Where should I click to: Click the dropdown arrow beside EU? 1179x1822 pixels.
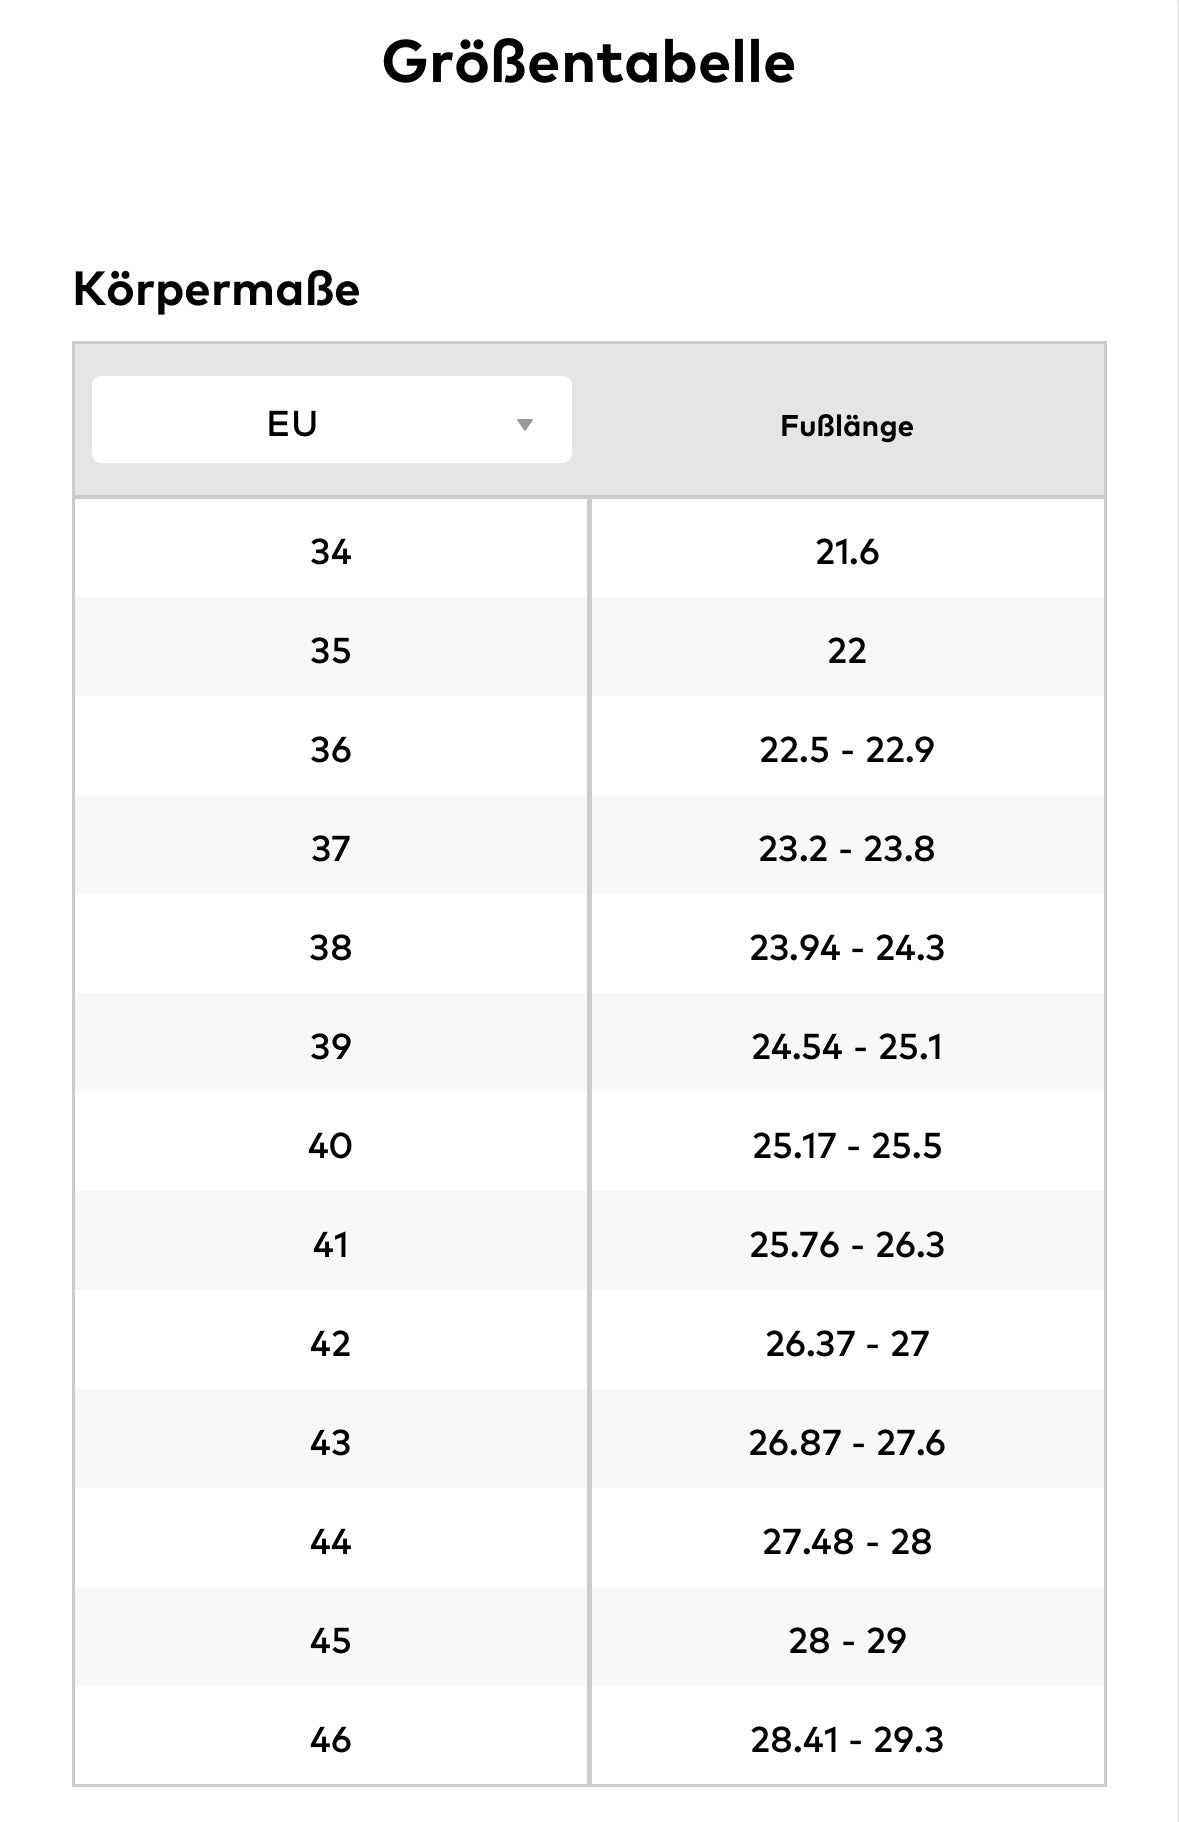(x=524, y=424)
